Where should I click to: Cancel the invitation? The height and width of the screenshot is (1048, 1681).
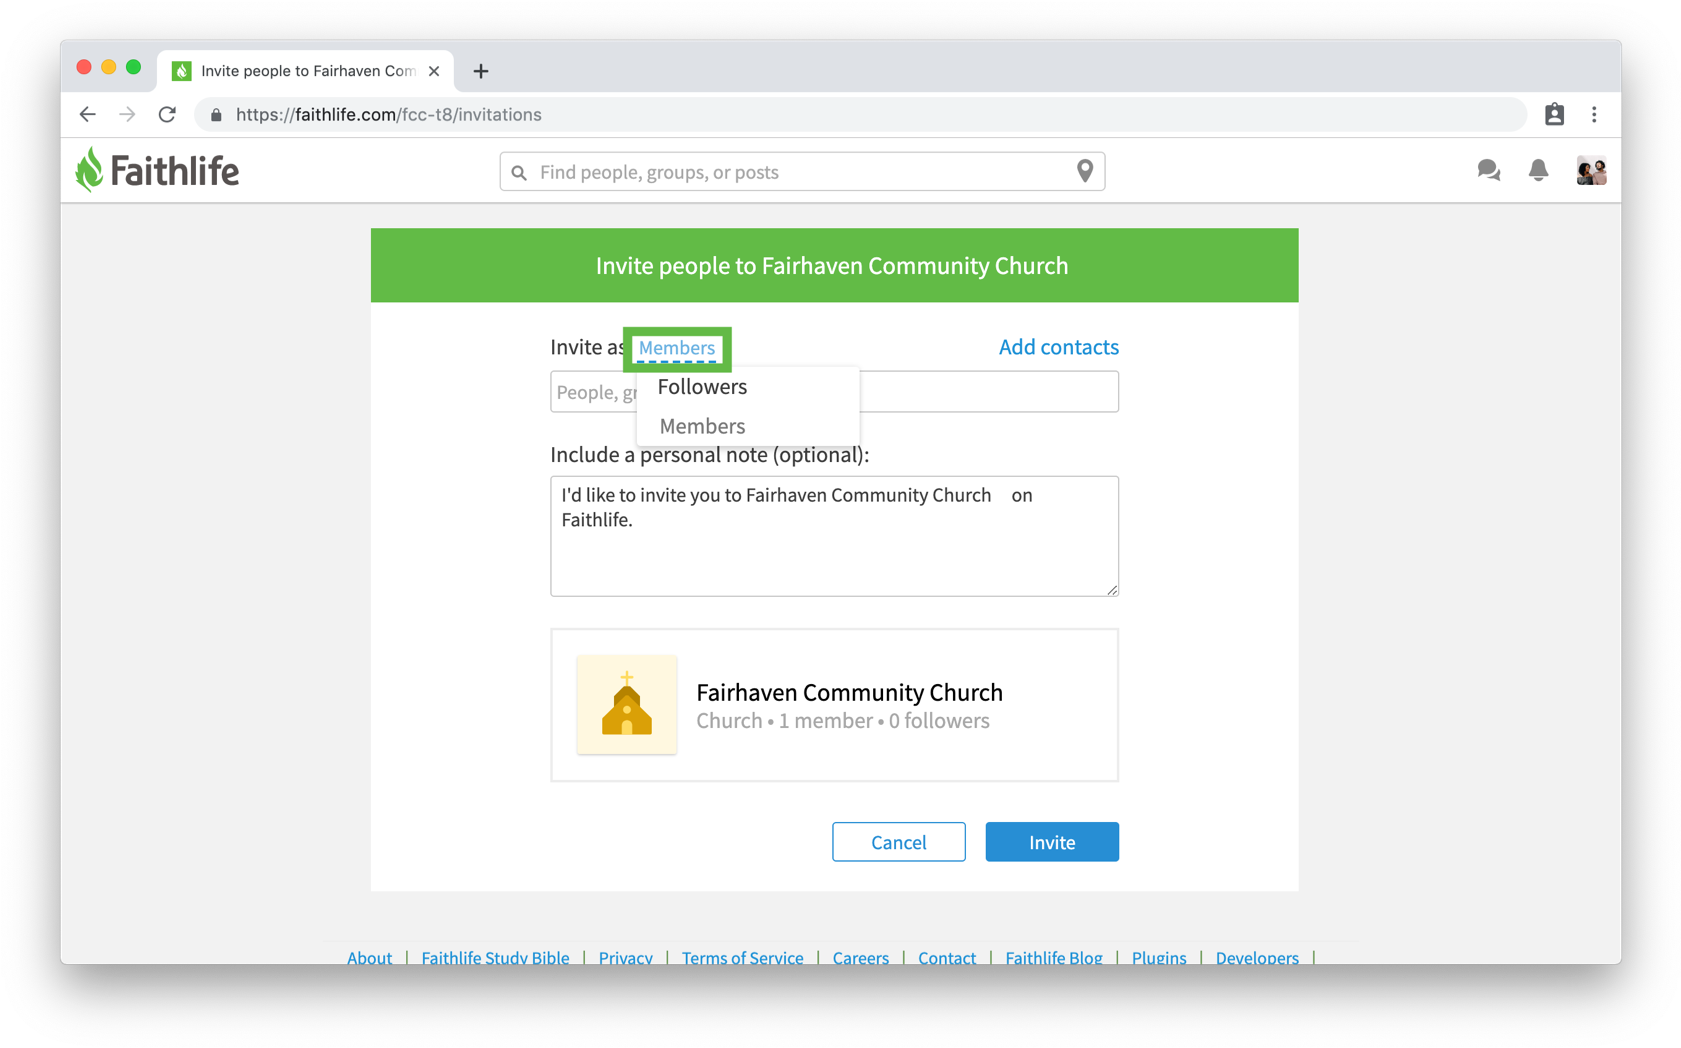point(898,842)
